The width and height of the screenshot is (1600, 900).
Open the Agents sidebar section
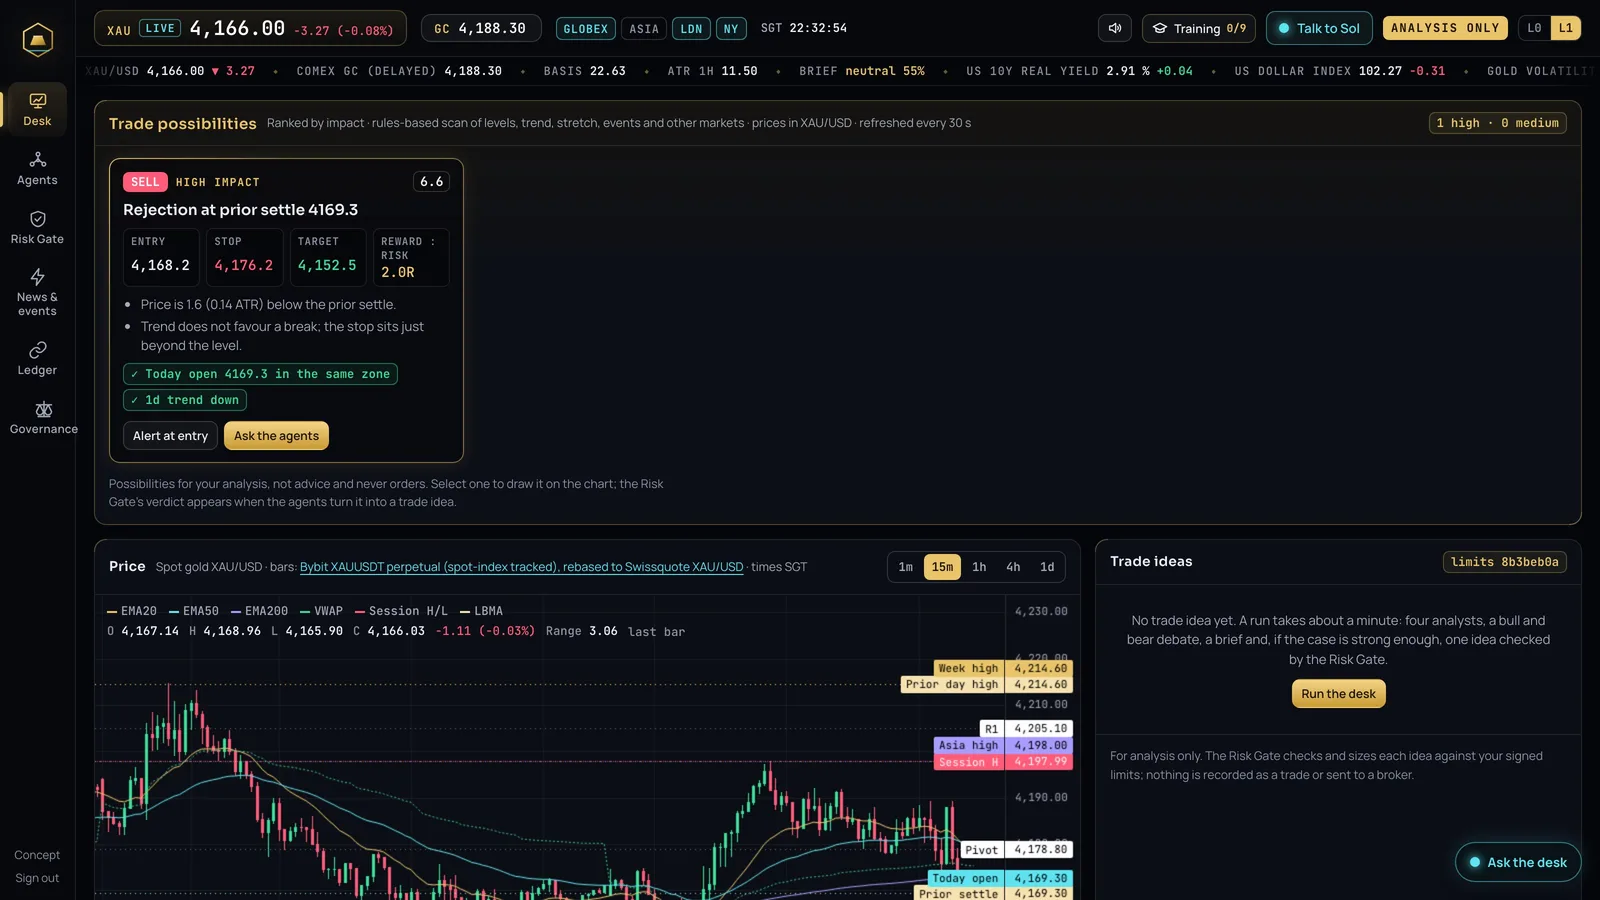point(37,168)
